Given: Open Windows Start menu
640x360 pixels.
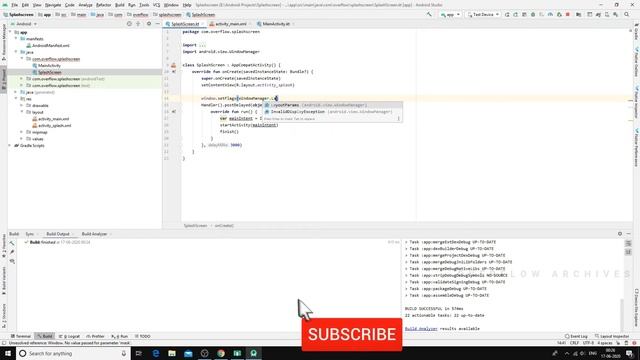Looking at the screenshot, I should [x=8, y=353].
